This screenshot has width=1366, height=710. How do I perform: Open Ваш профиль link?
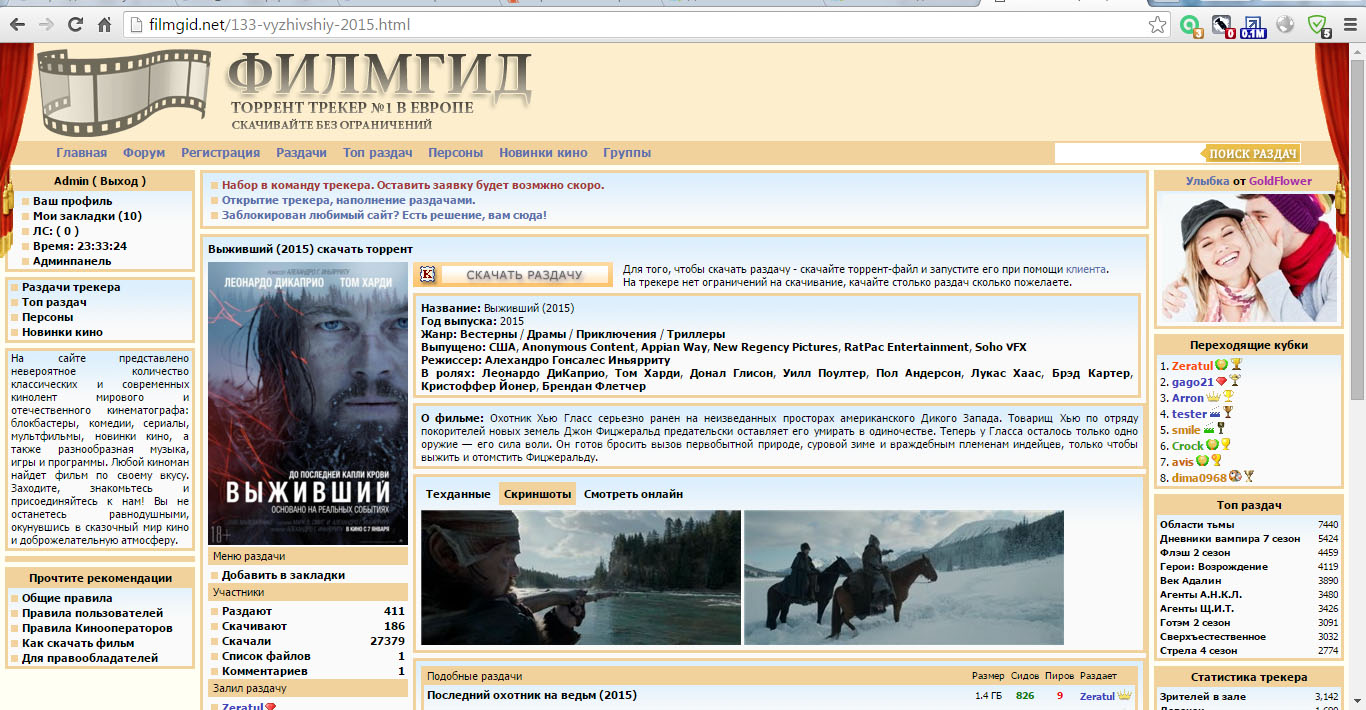point(72,201)
